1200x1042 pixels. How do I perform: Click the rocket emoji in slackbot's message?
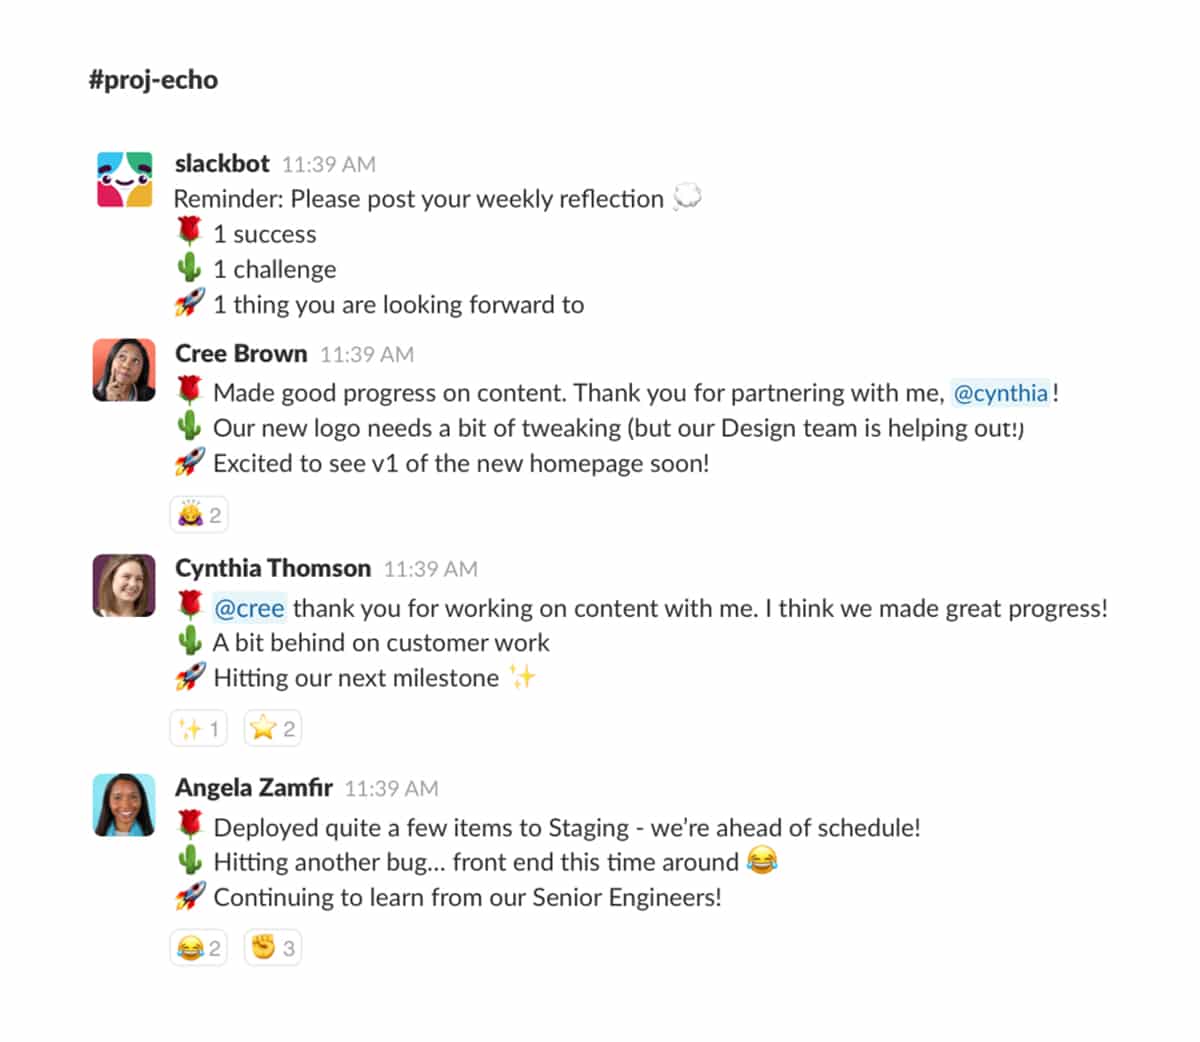click(x=189, y=303)
